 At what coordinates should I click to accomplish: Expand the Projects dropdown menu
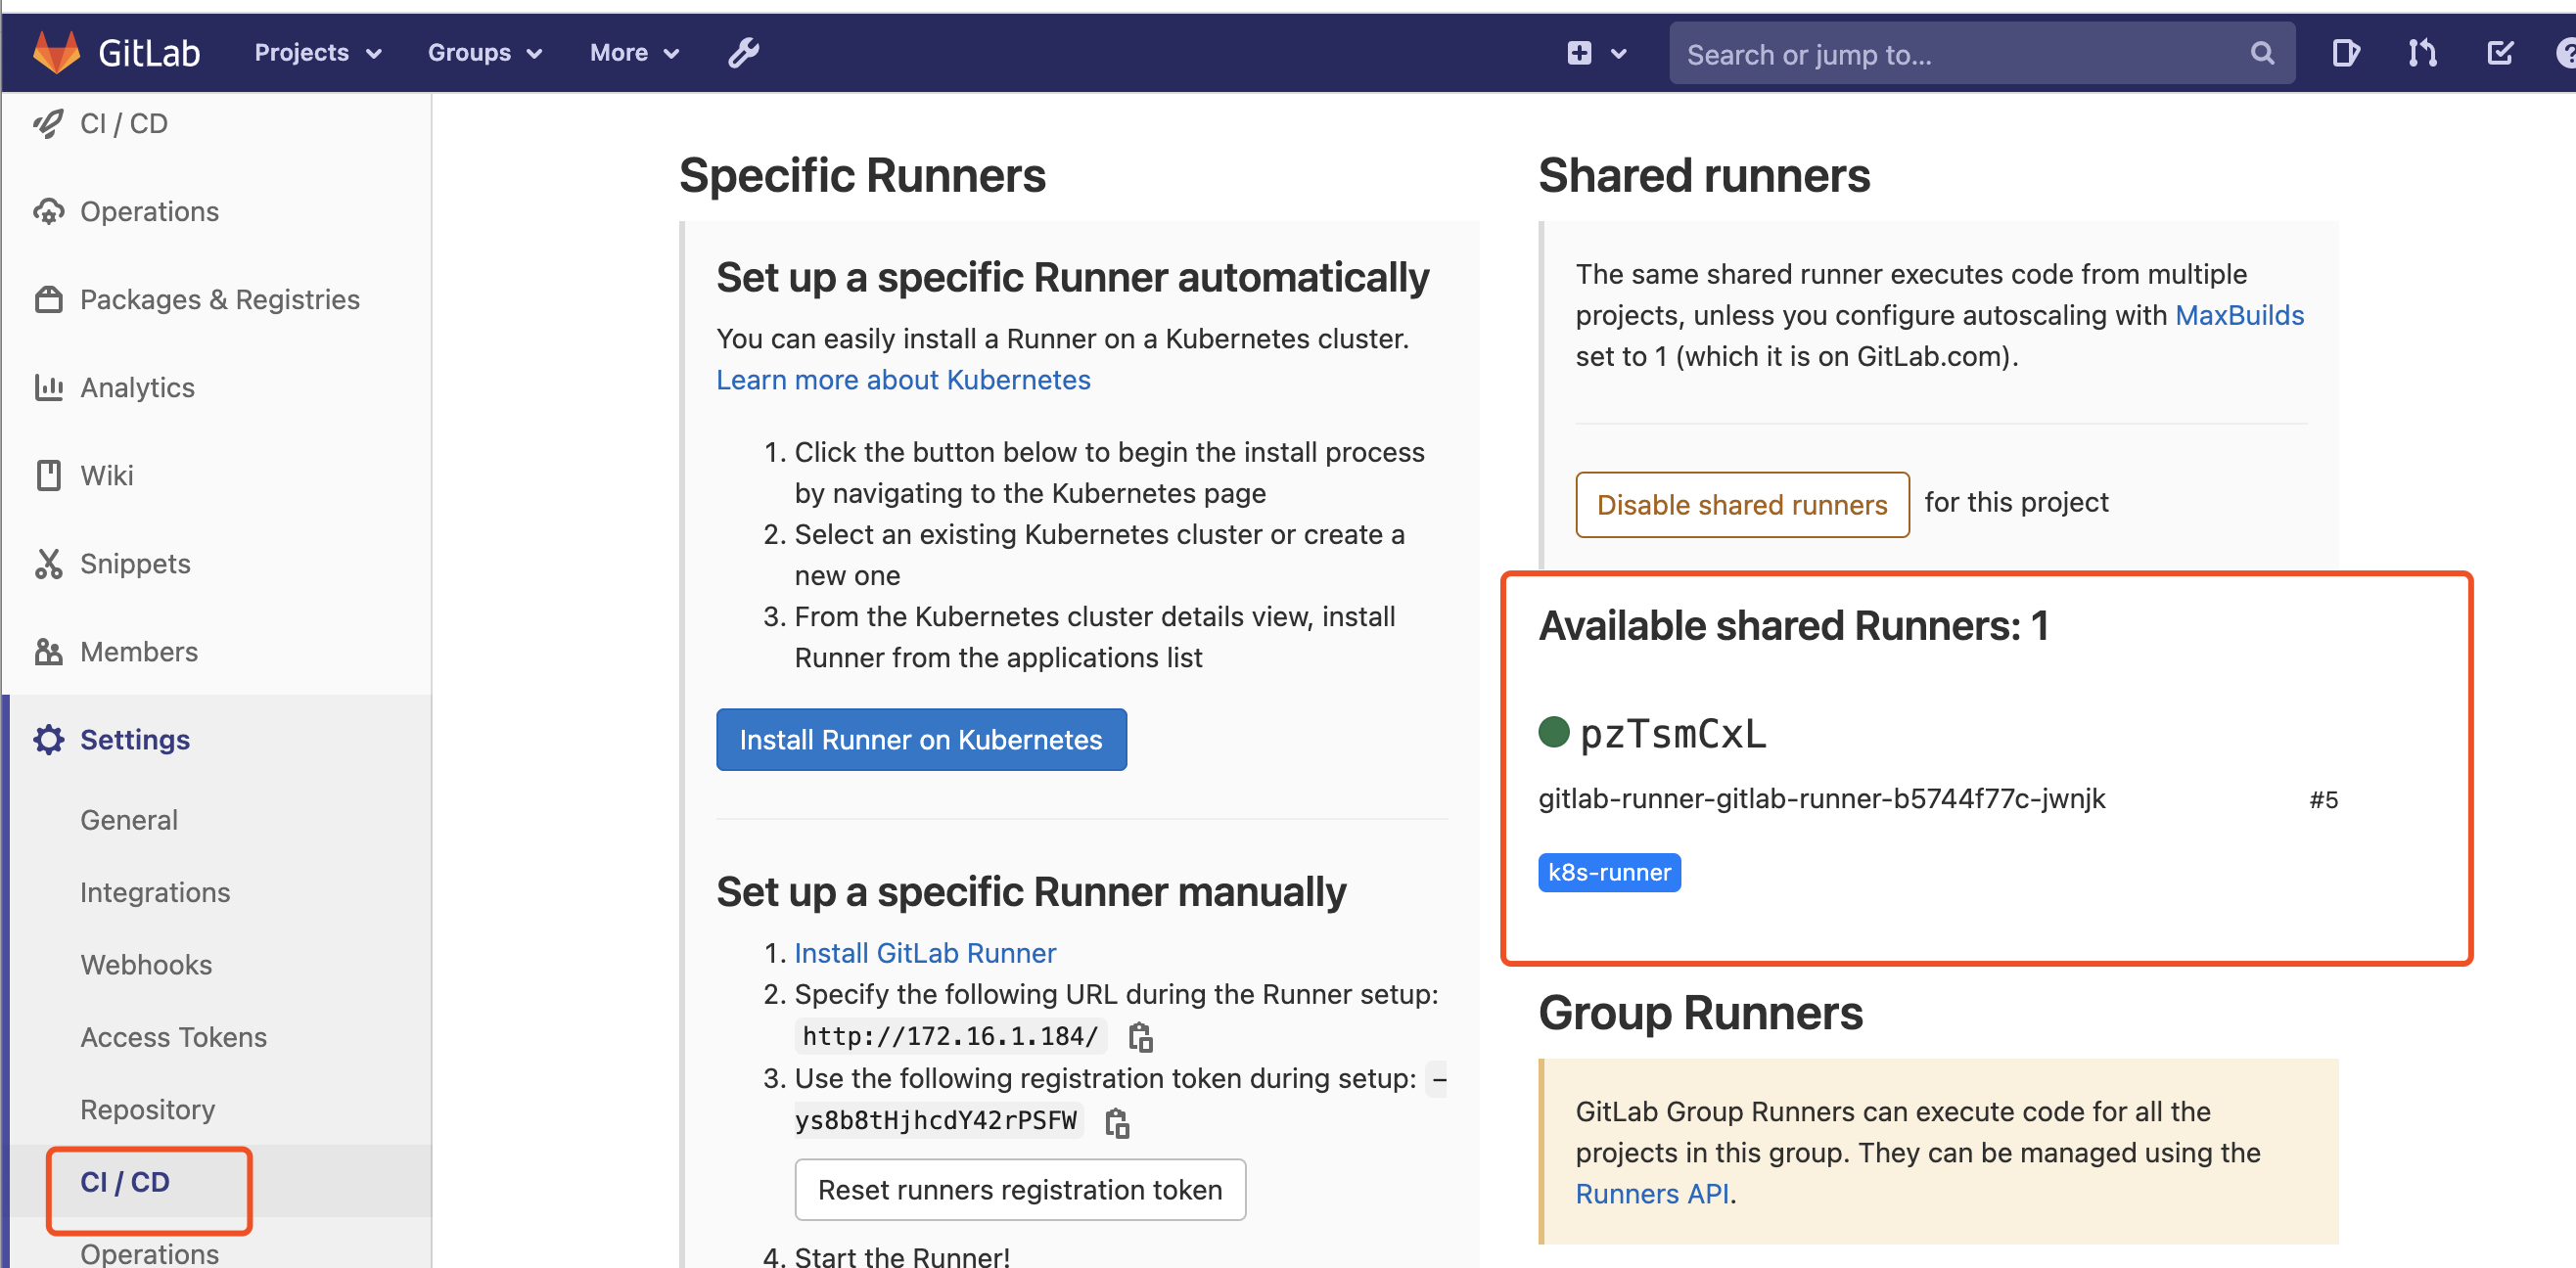tap(317, 52)
